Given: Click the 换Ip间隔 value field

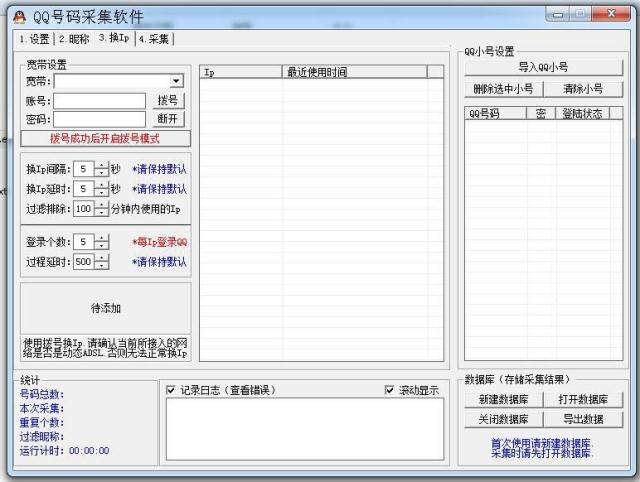Looking at the screenshot, I should (x=84, y=169).
